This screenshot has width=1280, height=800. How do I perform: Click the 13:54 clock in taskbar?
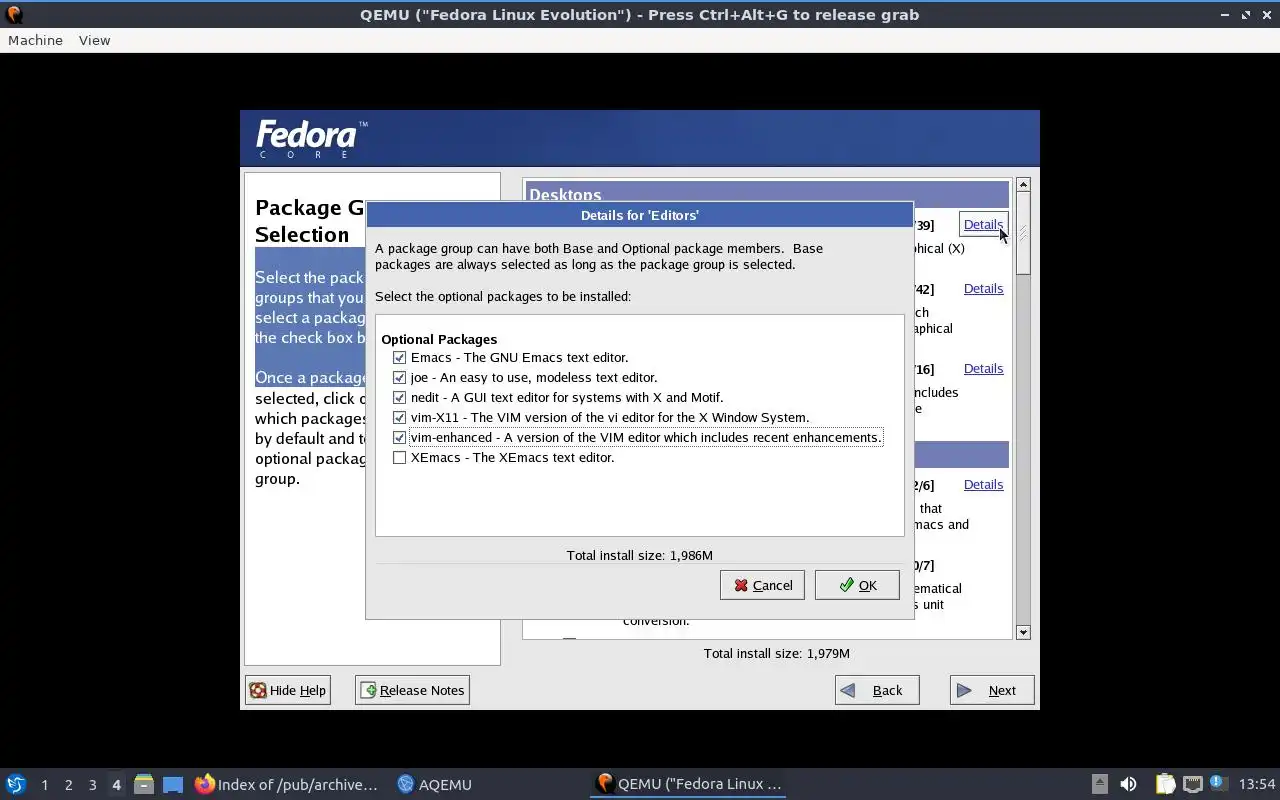pyautogui.click(x=1256, y=784)
